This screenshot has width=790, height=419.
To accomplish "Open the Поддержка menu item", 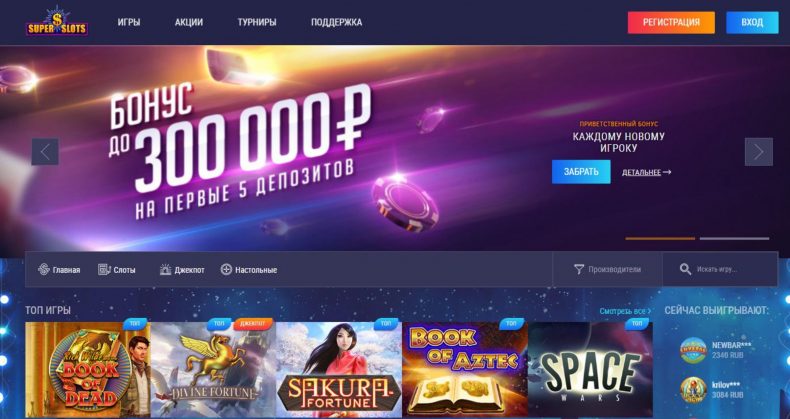I will pos(337,22).
